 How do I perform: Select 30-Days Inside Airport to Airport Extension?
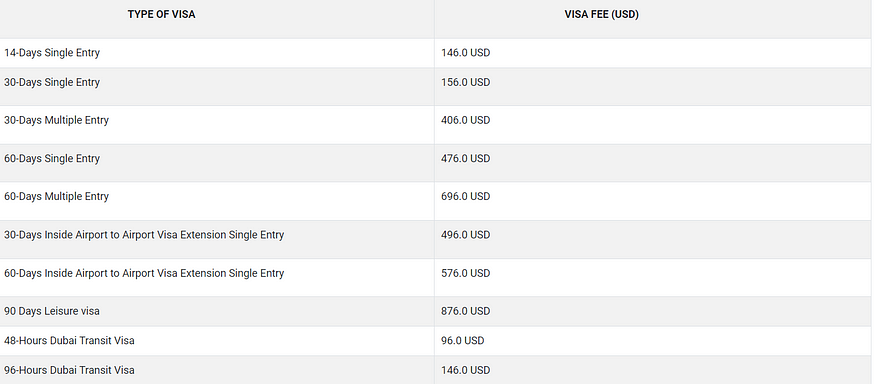(x=144, y=235)
